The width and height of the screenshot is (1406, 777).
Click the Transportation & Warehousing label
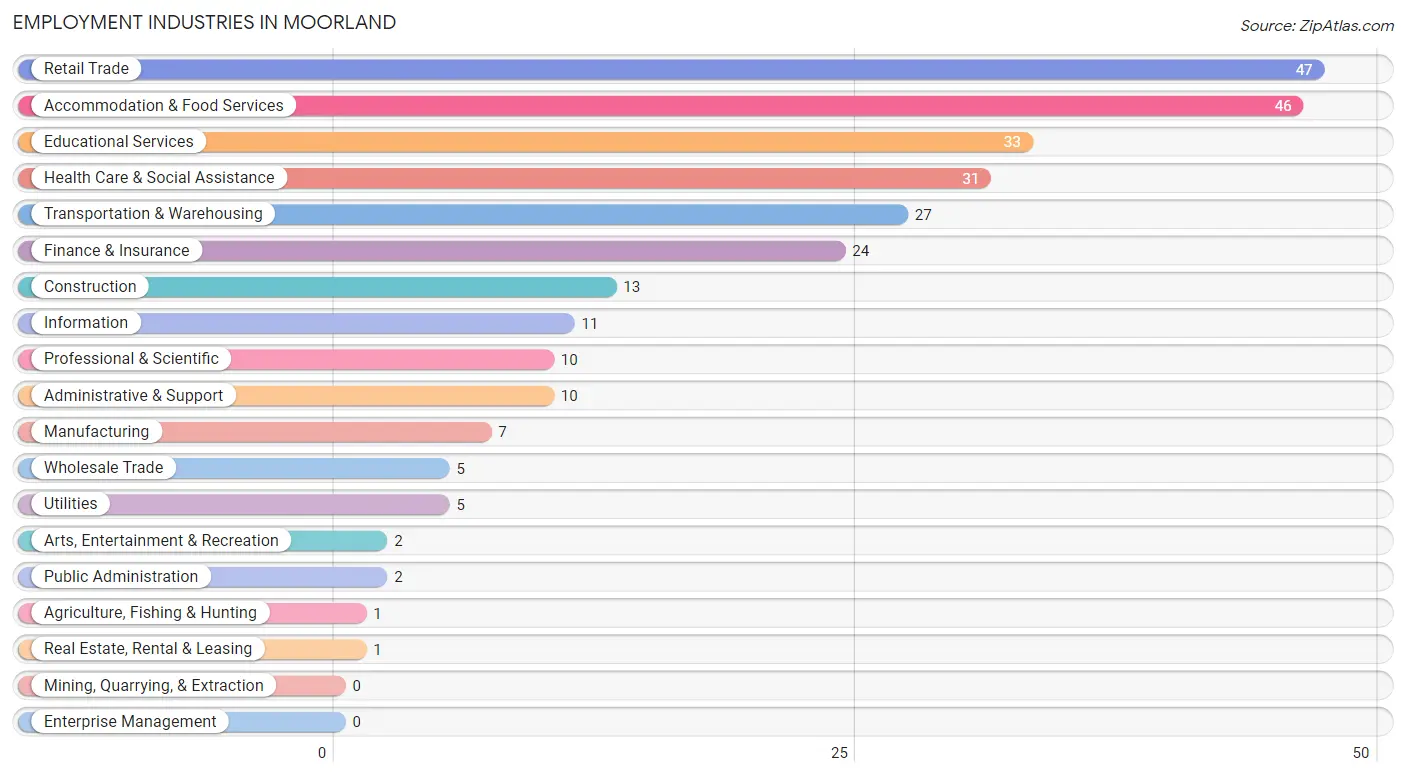pos(153,214)
